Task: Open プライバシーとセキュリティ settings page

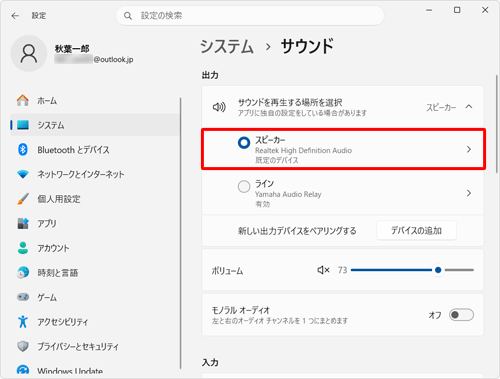Action: click(x=95, y=346)
